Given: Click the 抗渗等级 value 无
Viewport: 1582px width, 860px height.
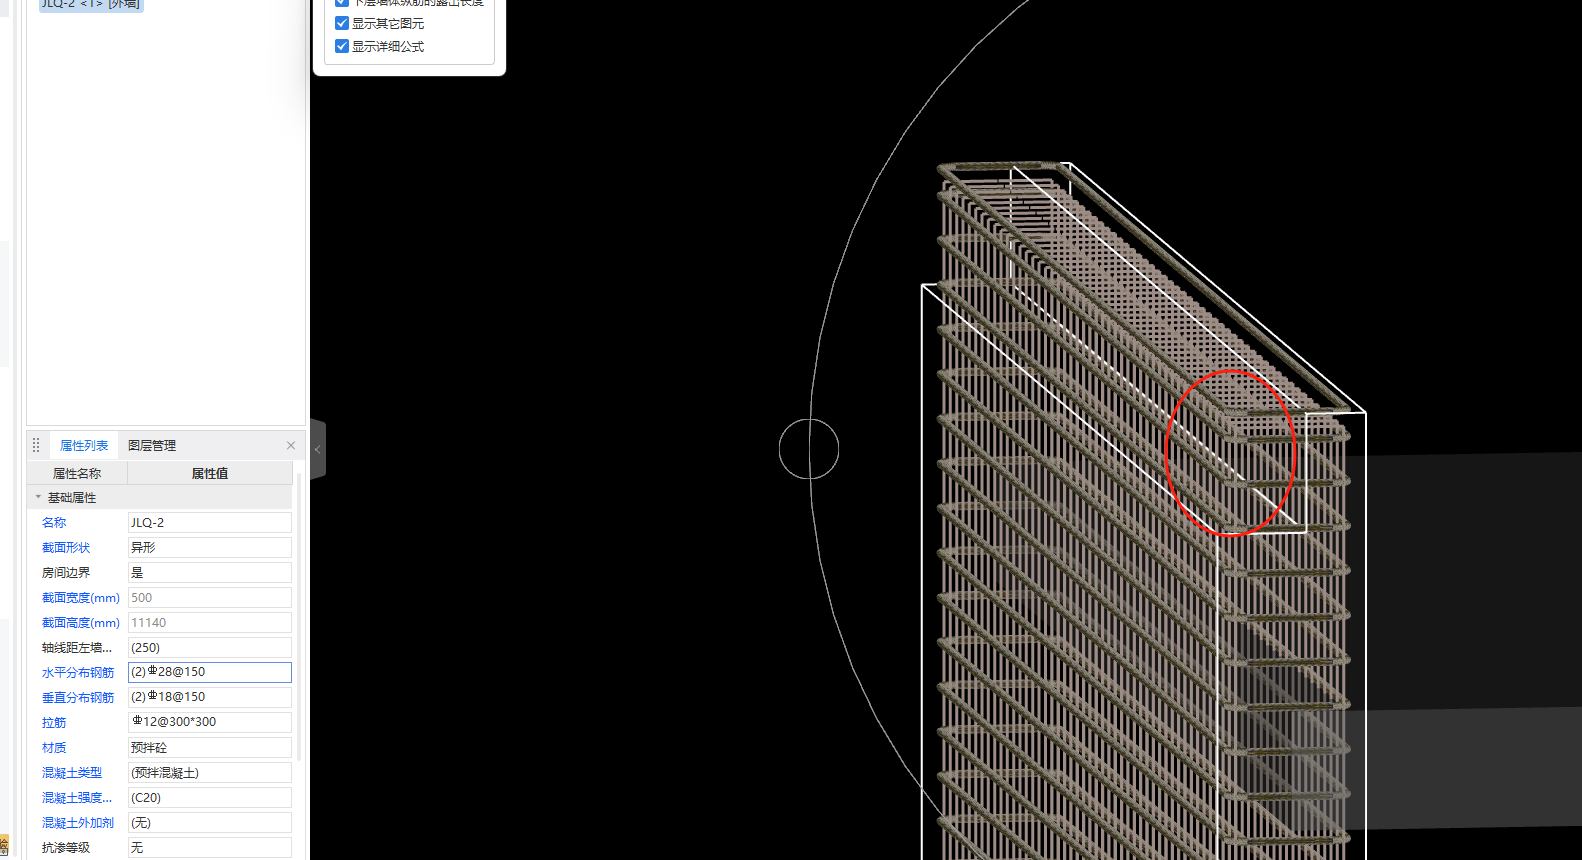Looking at the screenshot, I should [210, 847].
